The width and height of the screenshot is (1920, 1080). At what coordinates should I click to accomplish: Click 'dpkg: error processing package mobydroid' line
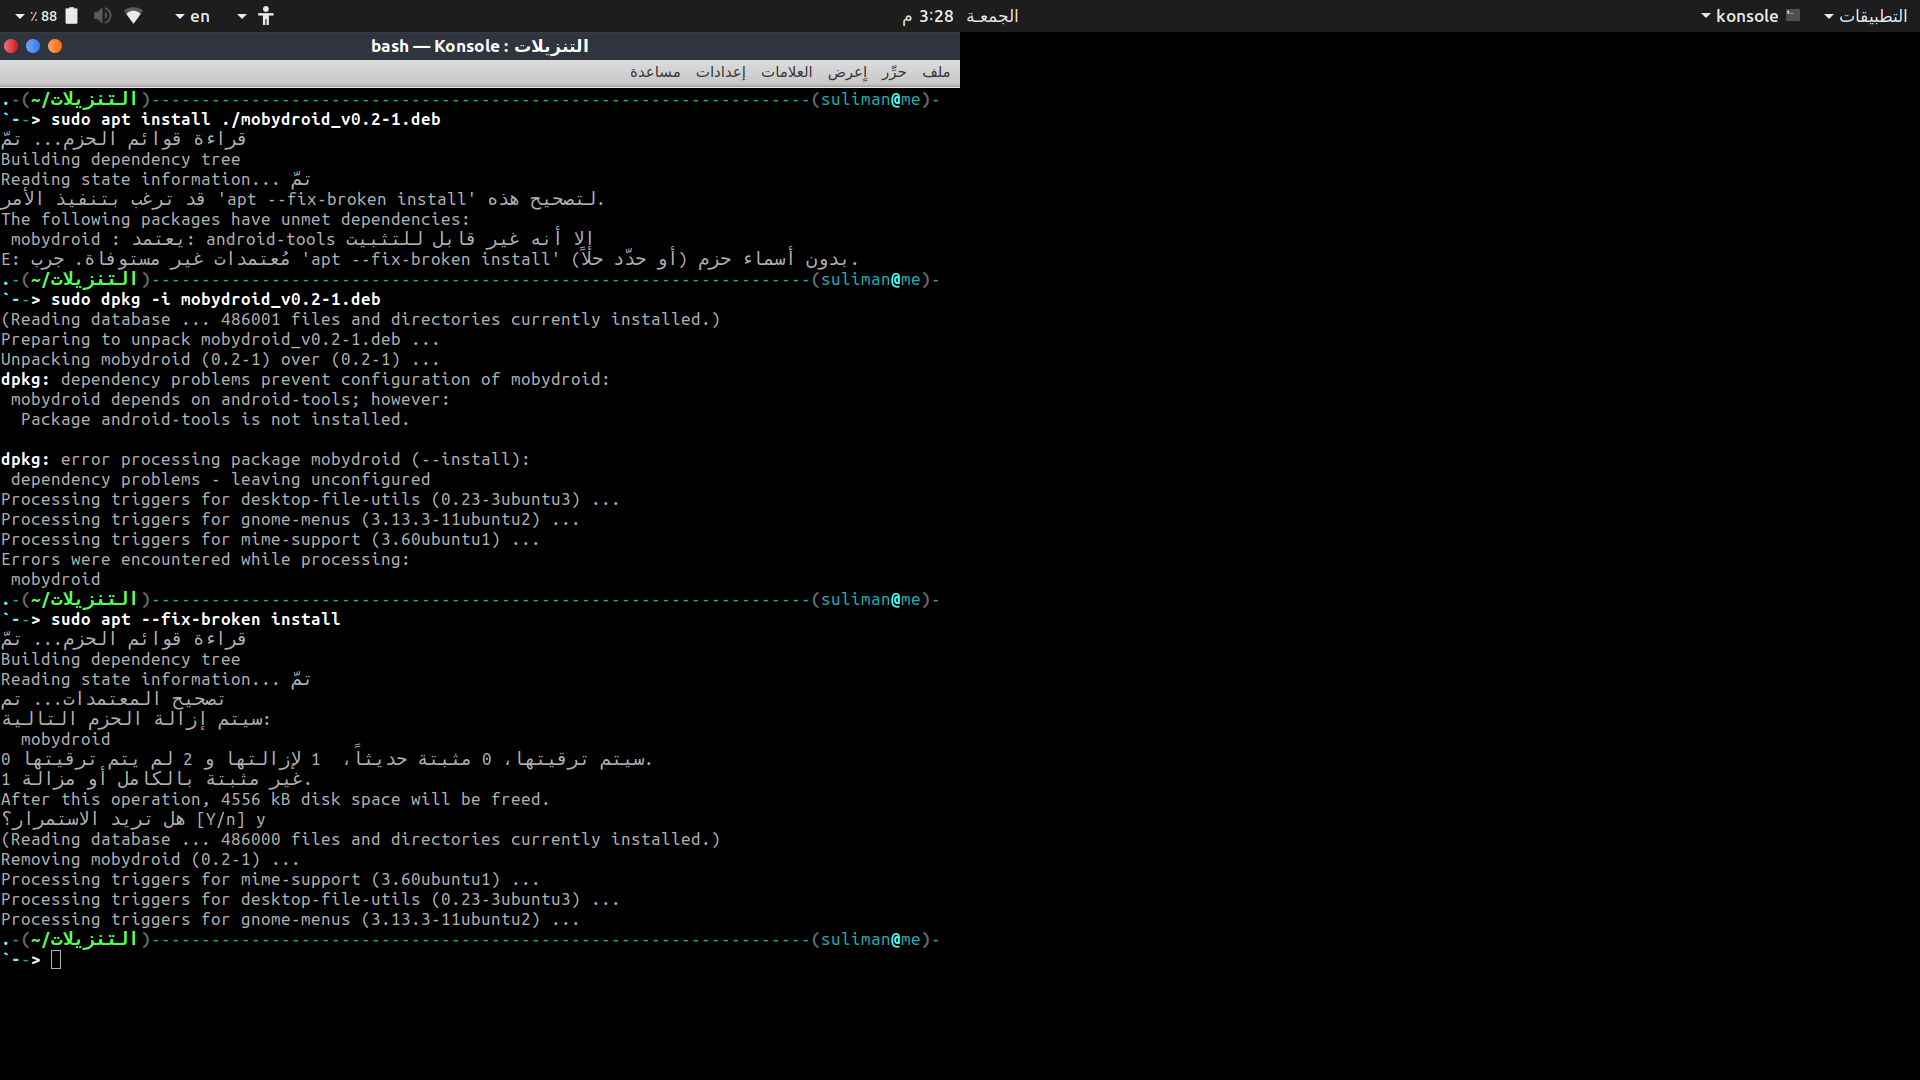pyautogui.click(x=265, y=459)
